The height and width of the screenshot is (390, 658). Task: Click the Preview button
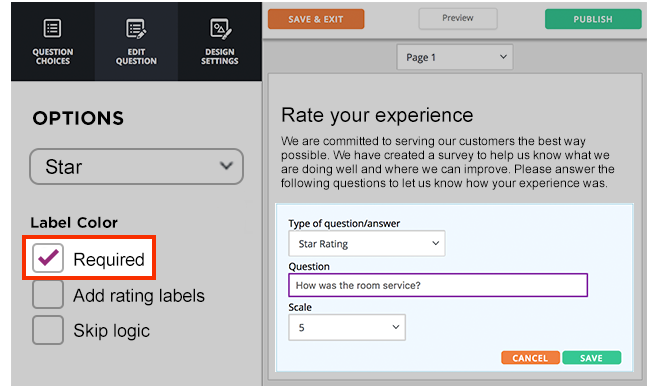click(458, 18)
